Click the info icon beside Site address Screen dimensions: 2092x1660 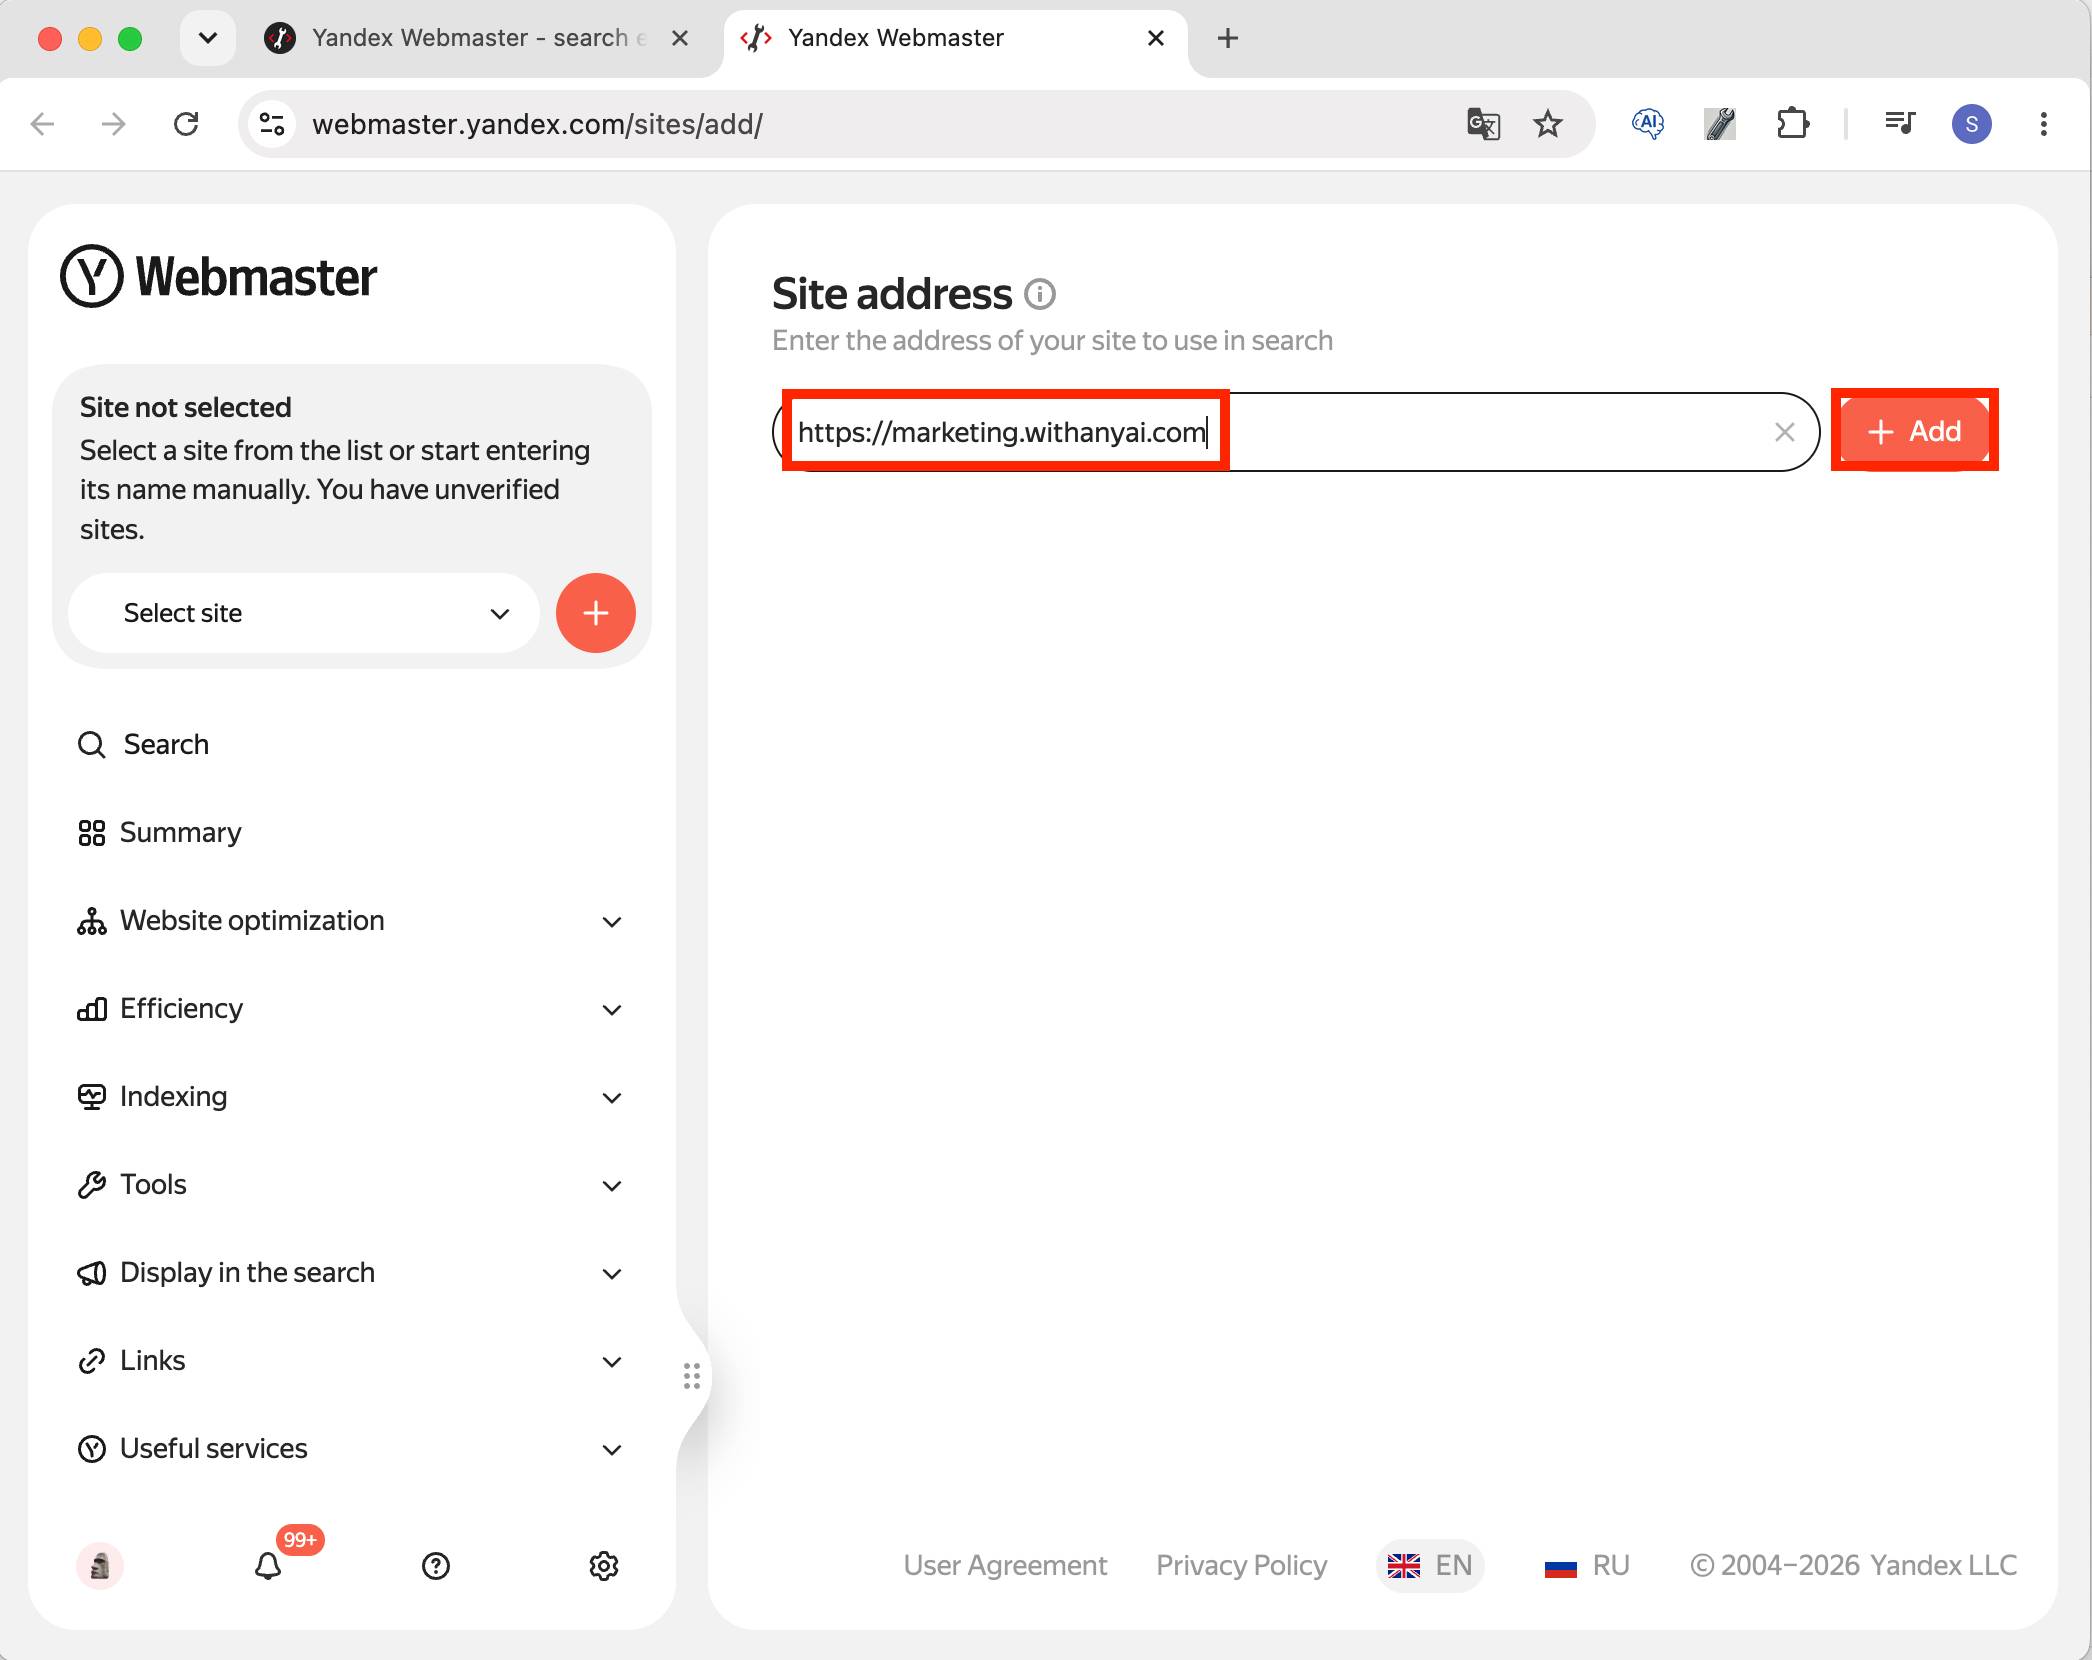coord(1040,294)
